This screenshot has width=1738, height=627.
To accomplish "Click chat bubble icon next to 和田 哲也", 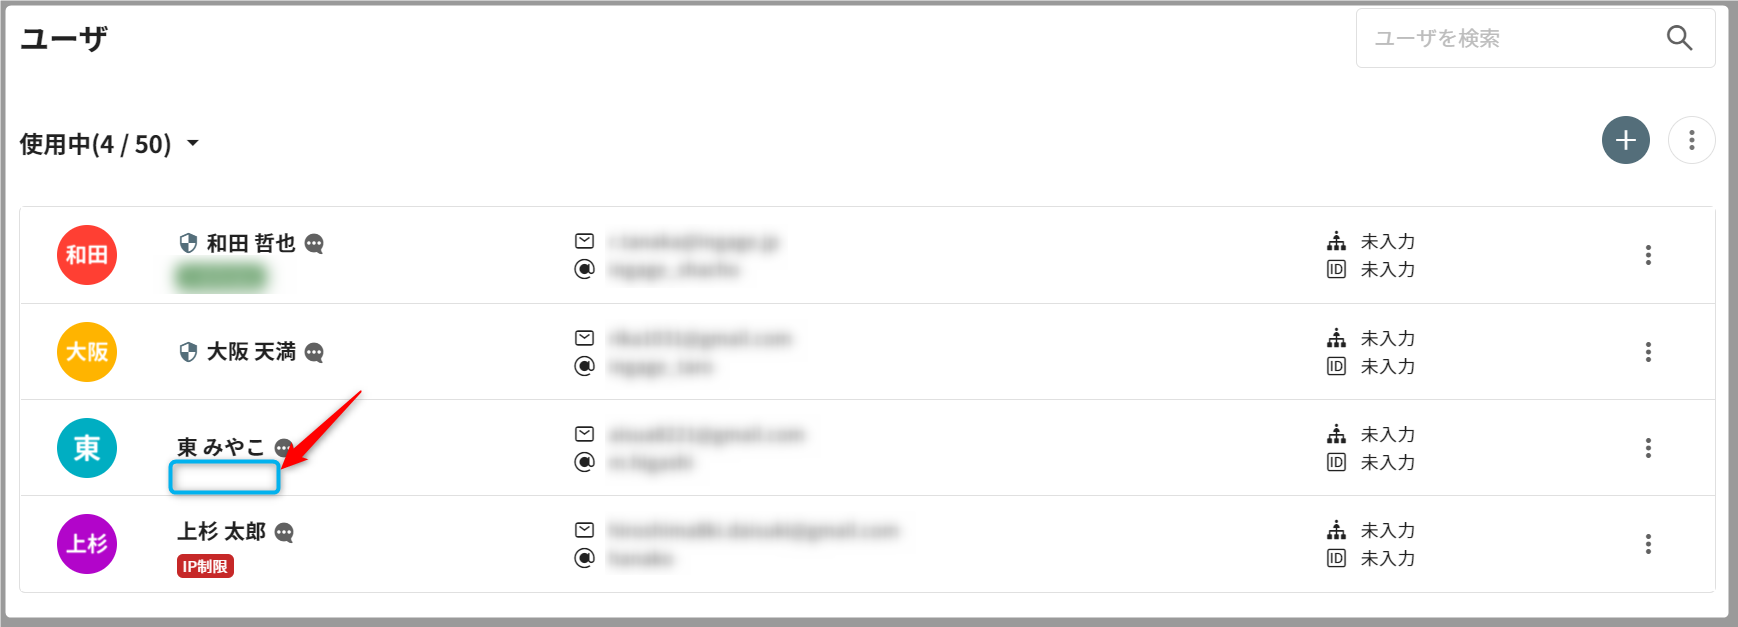I will click(x=314, y=244).
